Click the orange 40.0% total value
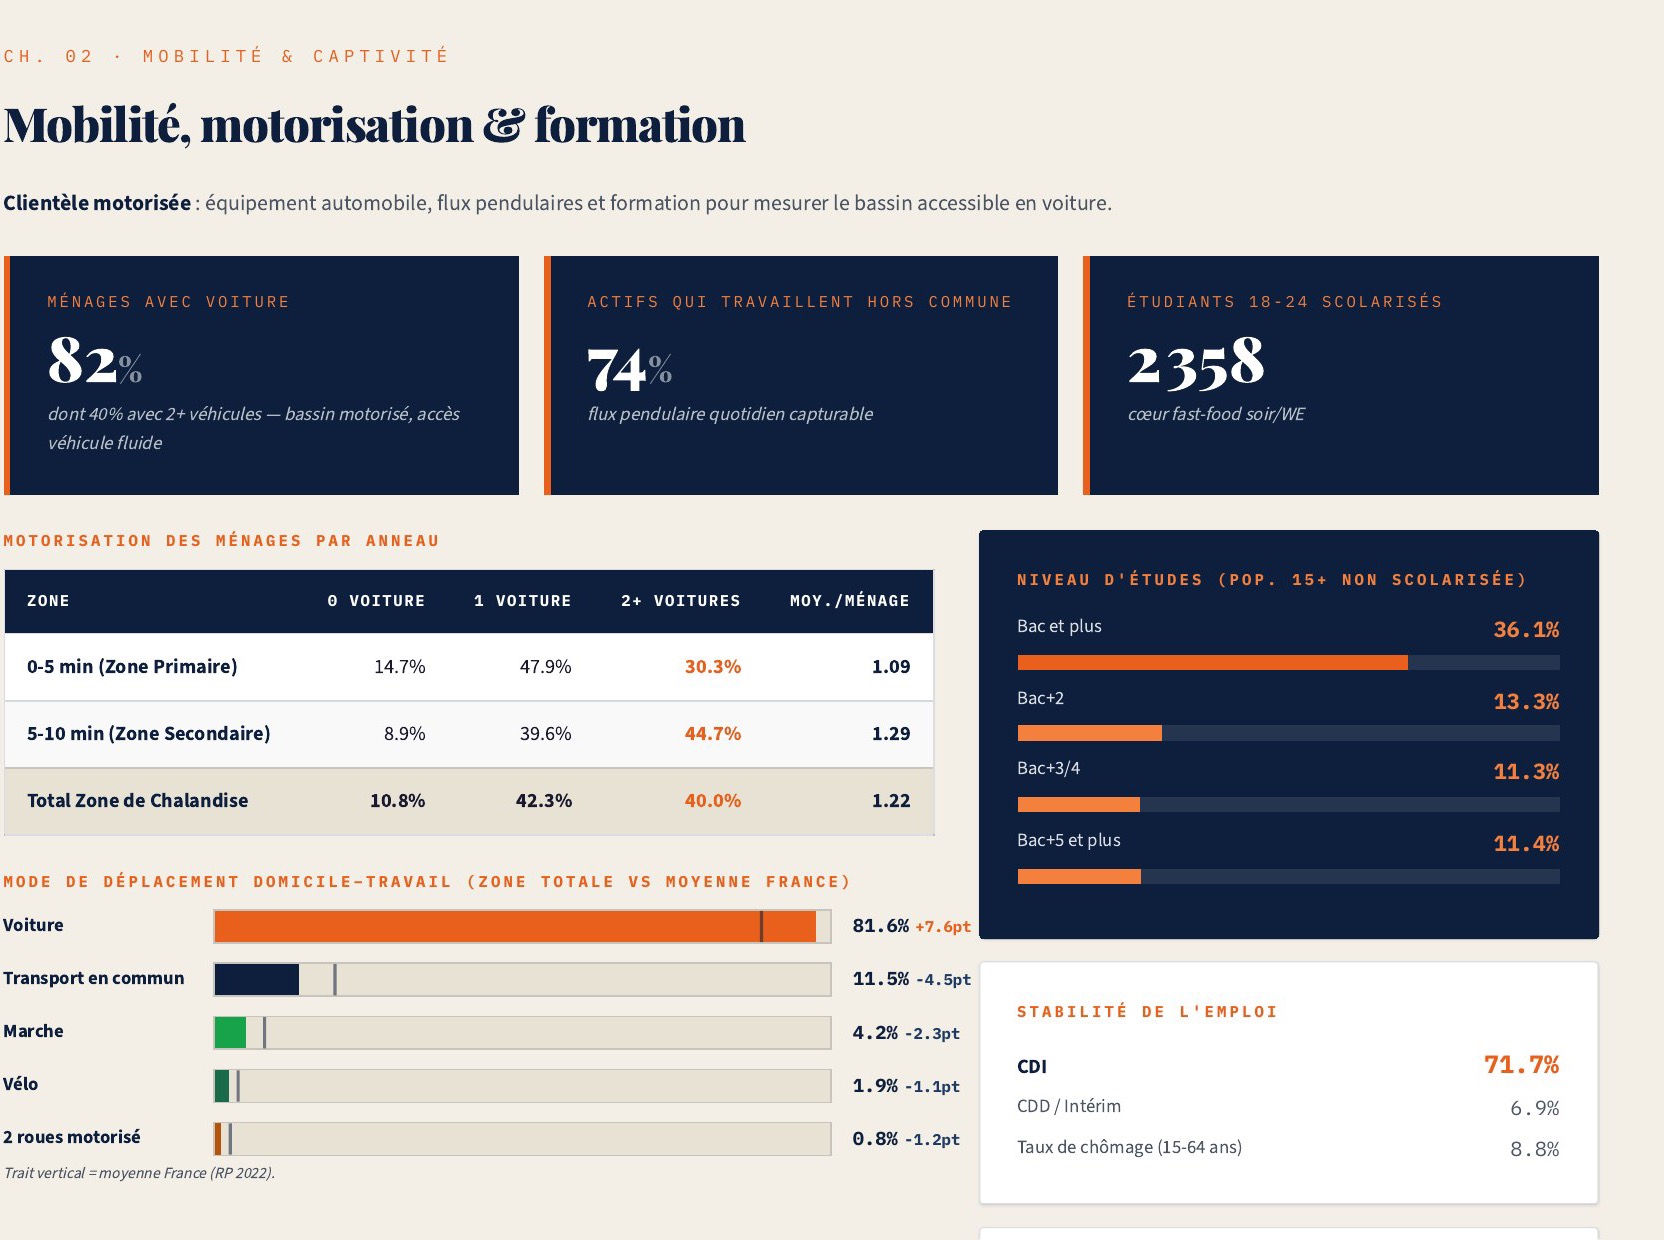Image resolution: width=1664 pixels, height=1240 pixels. [713, 801]
